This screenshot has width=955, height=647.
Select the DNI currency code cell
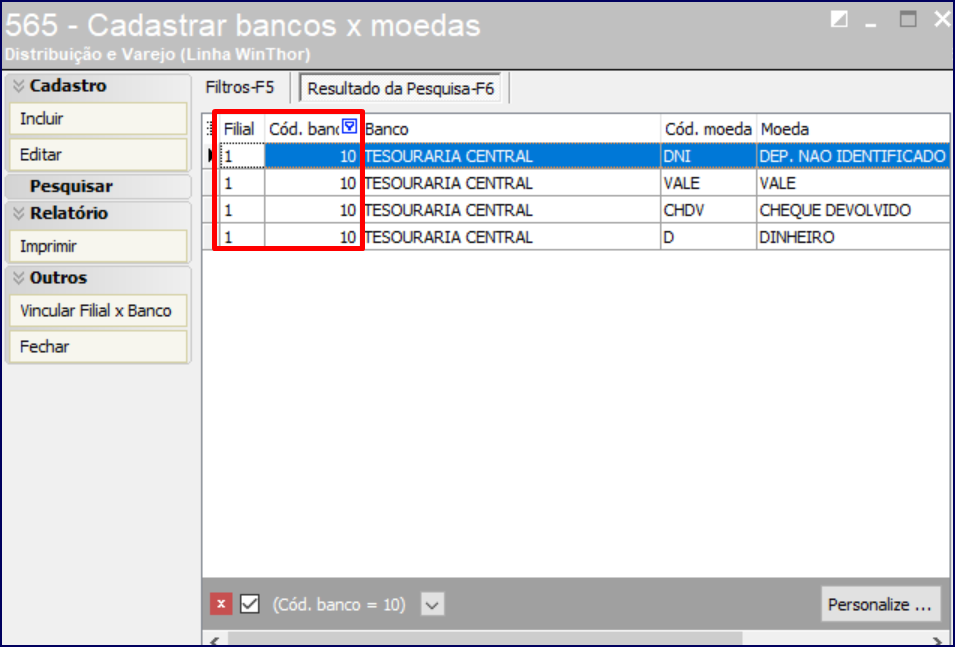tap(708, 156)
